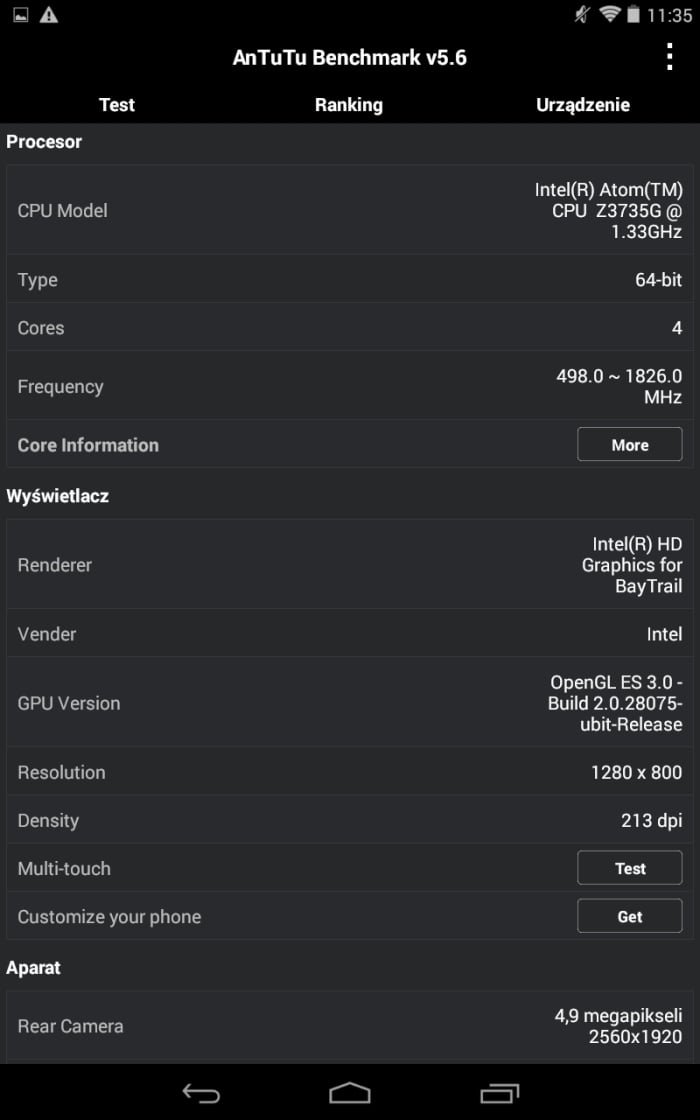This screenshot has height=1120, width=700.
Task: Switch to the Test tab
Action: click(116, 104)
